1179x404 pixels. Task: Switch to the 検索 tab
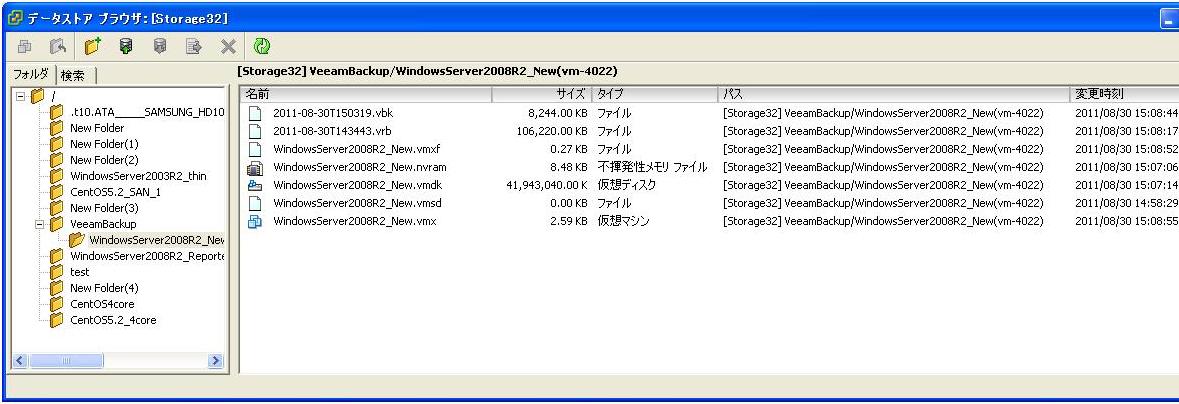pyautogui.click(x=74, y=75)
